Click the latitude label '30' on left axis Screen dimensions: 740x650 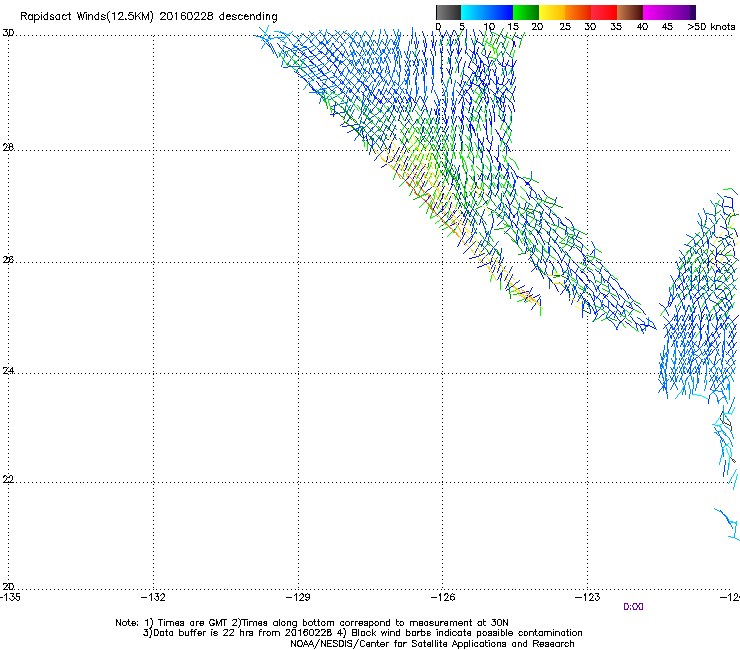point(8,33)
